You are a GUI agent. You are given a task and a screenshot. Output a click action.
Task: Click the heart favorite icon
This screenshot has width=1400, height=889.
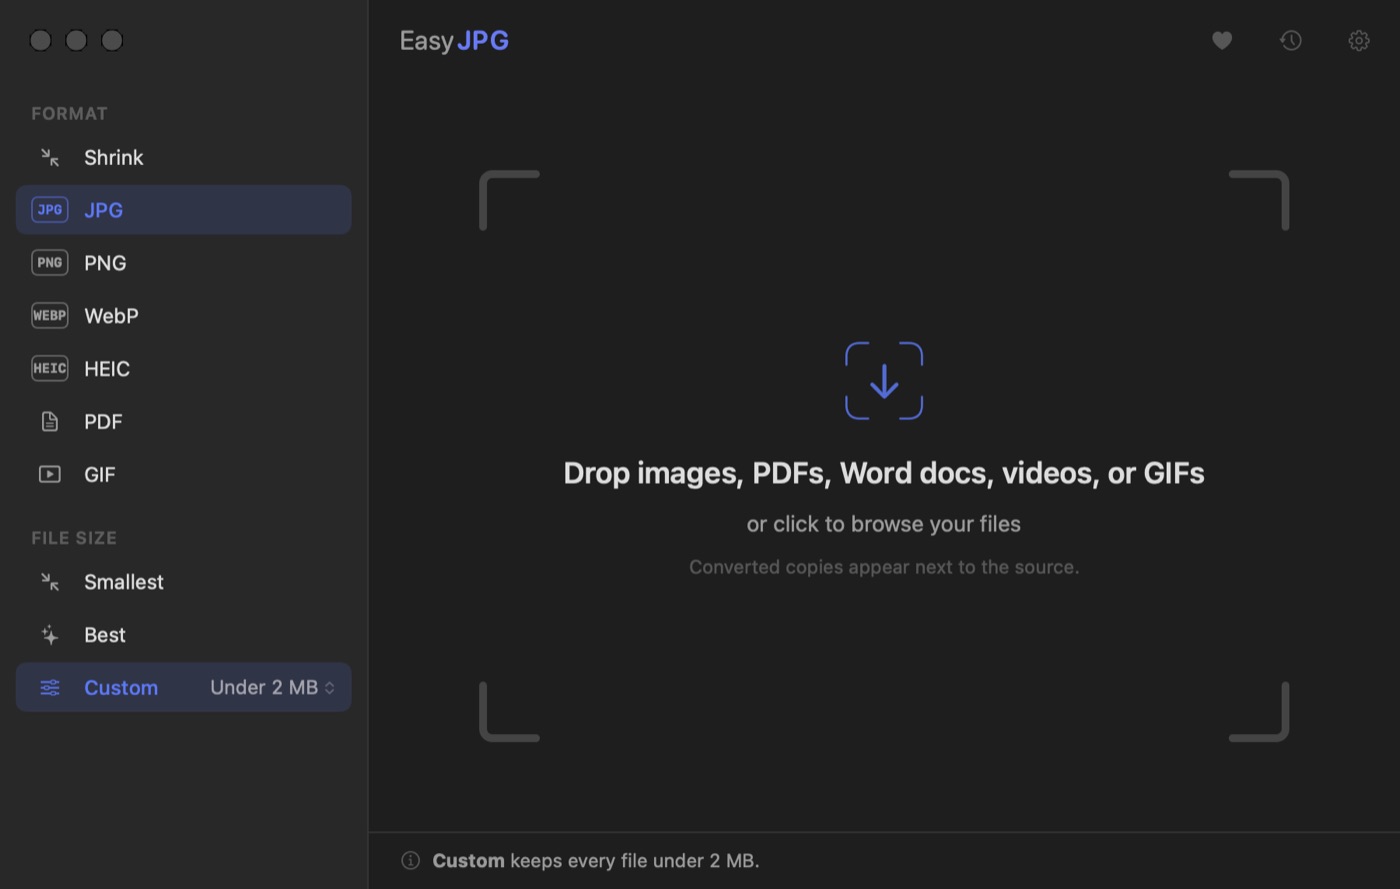(x=1222, y=40)
